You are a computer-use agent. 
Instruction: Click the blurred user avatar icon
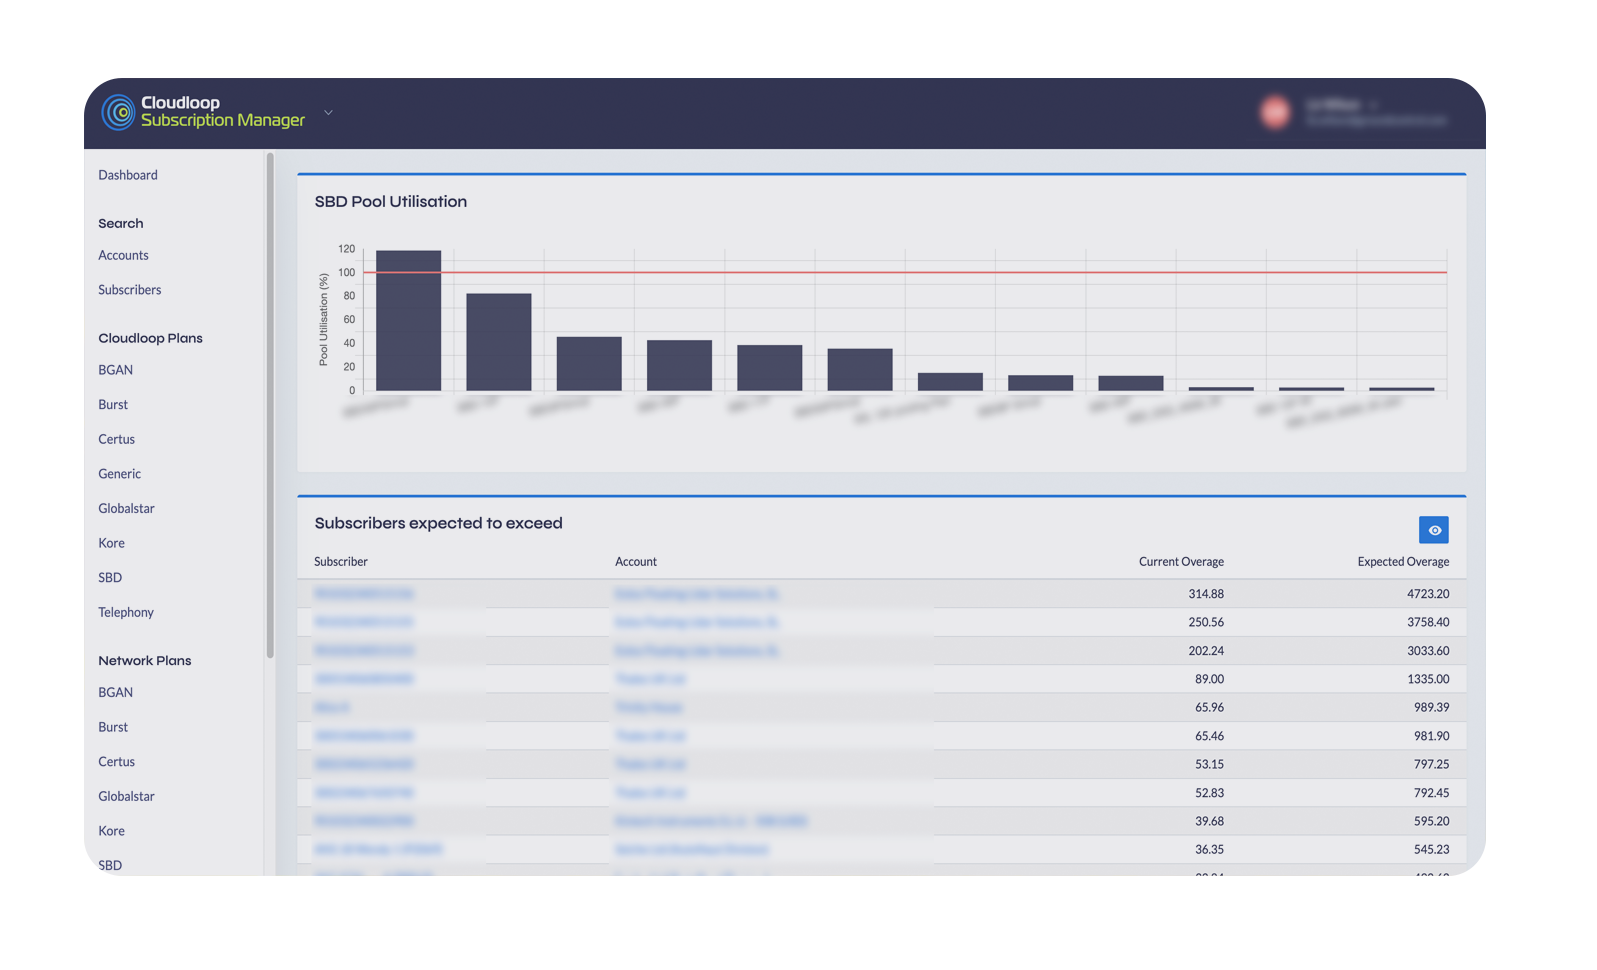1275,112
